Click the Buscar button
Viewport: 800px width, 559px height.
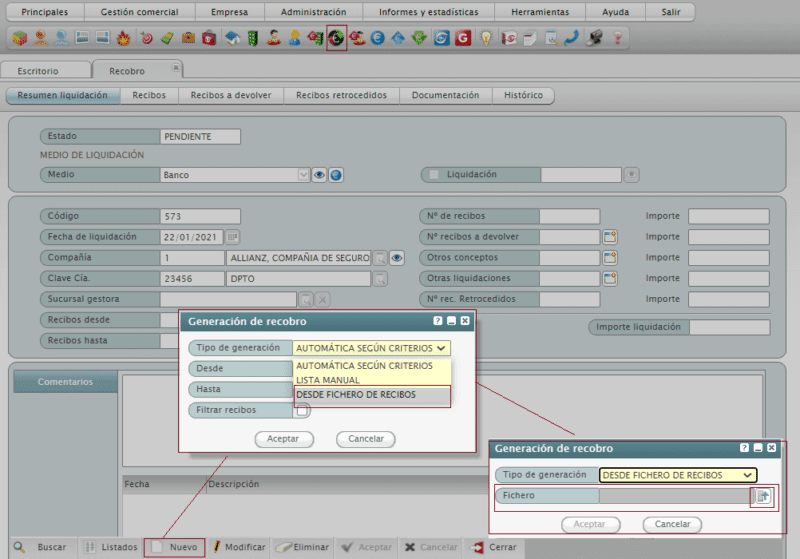tap(42, 547)
